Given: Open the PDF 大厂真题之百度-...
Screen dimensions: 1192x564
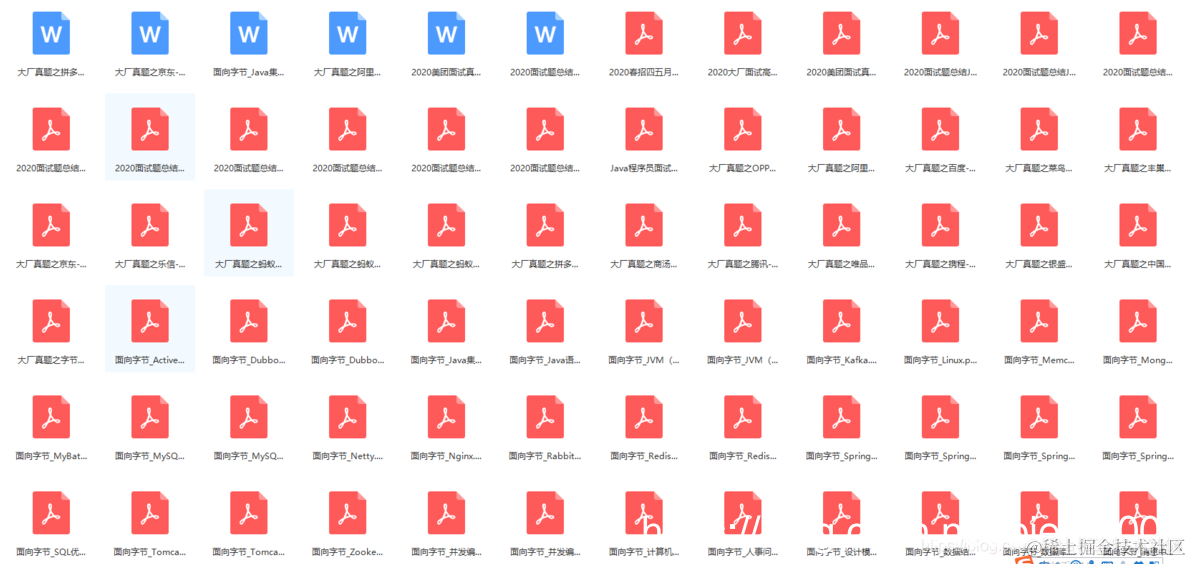Looking at the screenshot, I should [x=940, y=129].
